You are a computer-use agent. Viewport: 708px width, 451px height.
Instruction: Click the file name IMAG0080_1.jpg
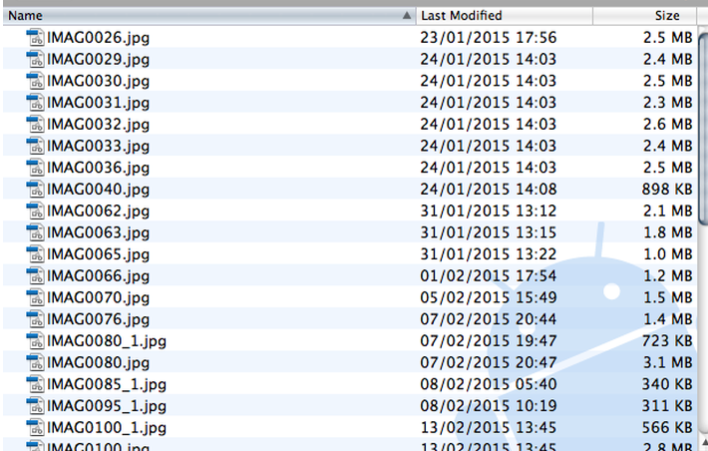[107, 341]
